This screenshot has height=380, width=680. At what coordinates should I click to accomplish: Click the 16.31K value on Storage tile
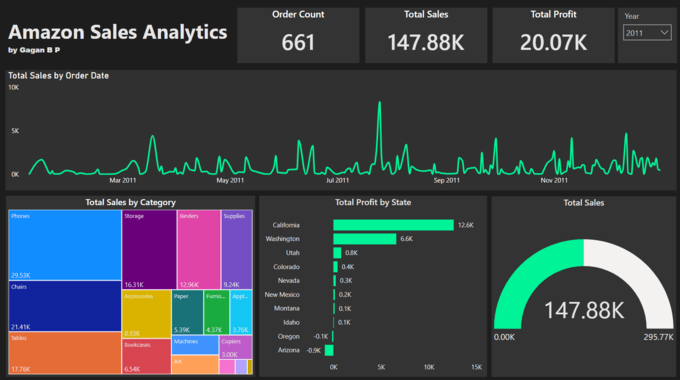coord(134,285)
